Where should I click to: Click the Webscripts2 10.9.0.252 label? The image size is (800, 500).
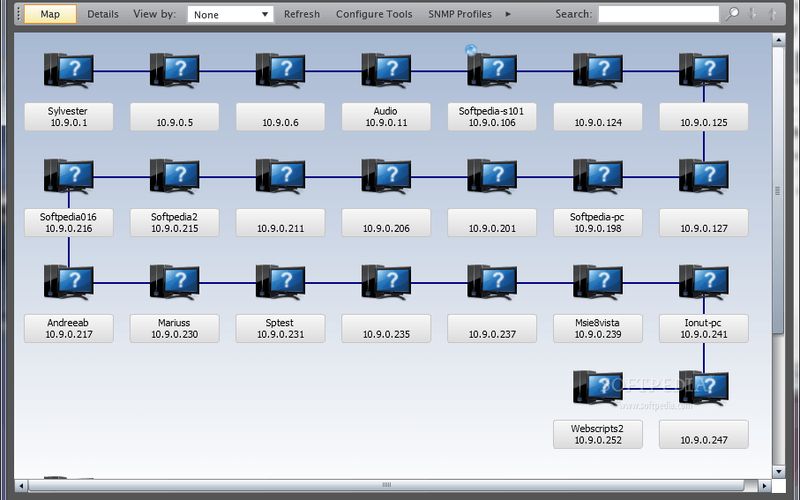[598, 434]
